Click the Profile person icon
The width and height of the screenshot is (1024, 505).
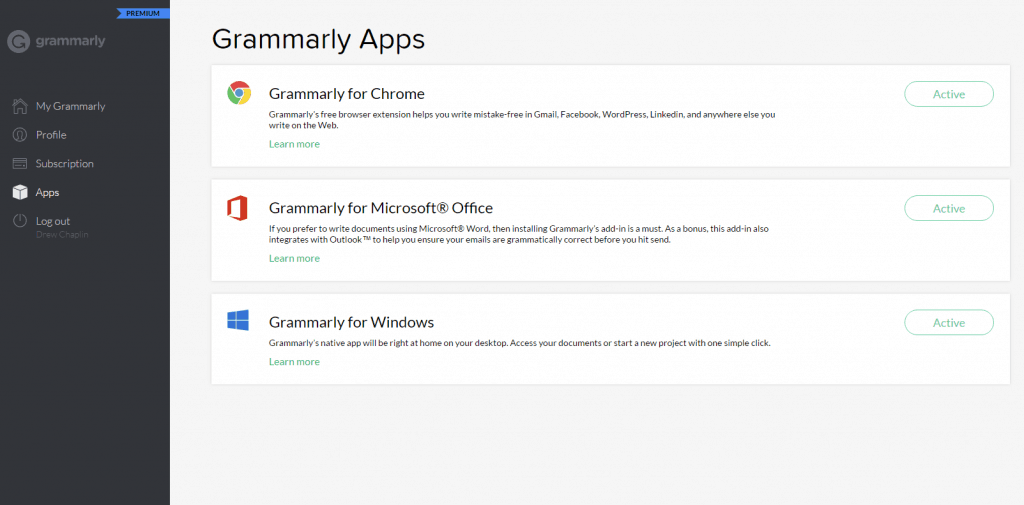click(20, 135)
